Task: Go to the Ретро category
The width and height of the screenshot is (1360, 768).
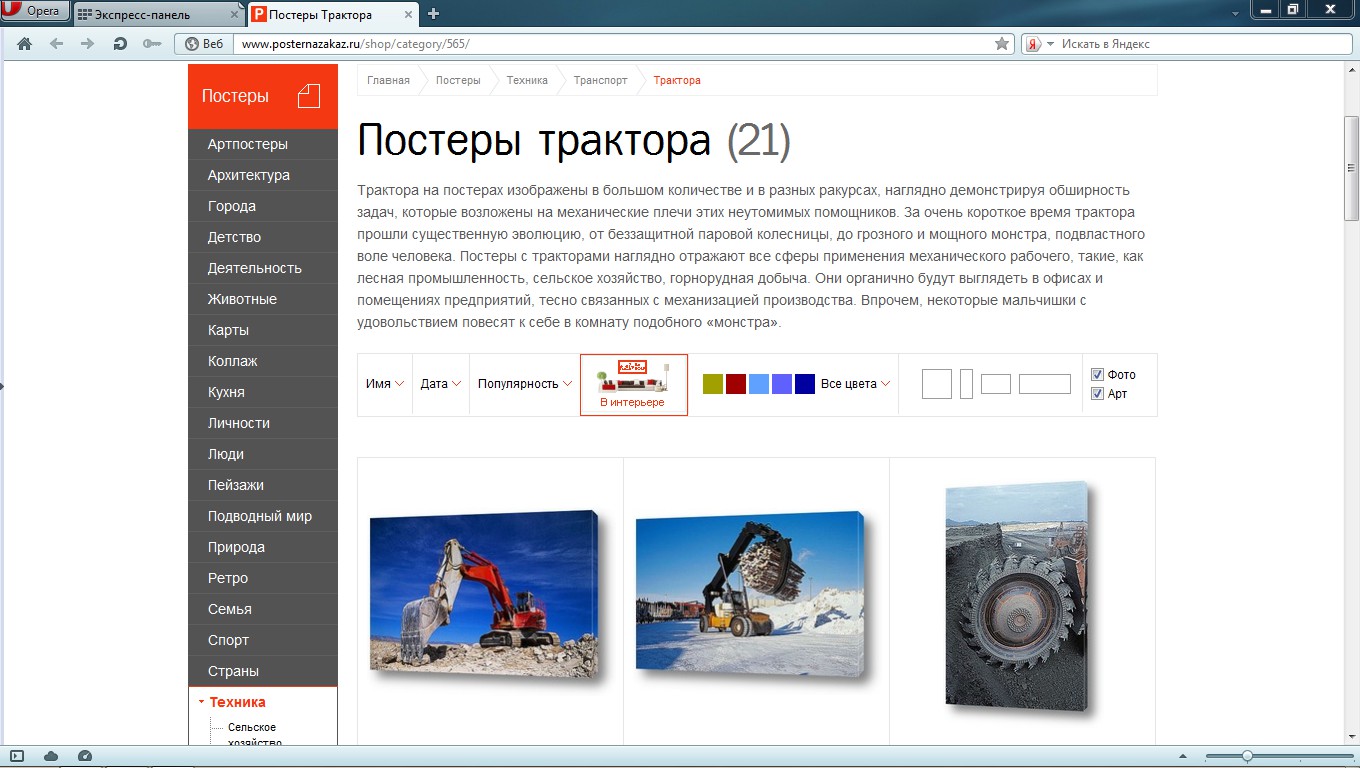Action: [263, 578]
